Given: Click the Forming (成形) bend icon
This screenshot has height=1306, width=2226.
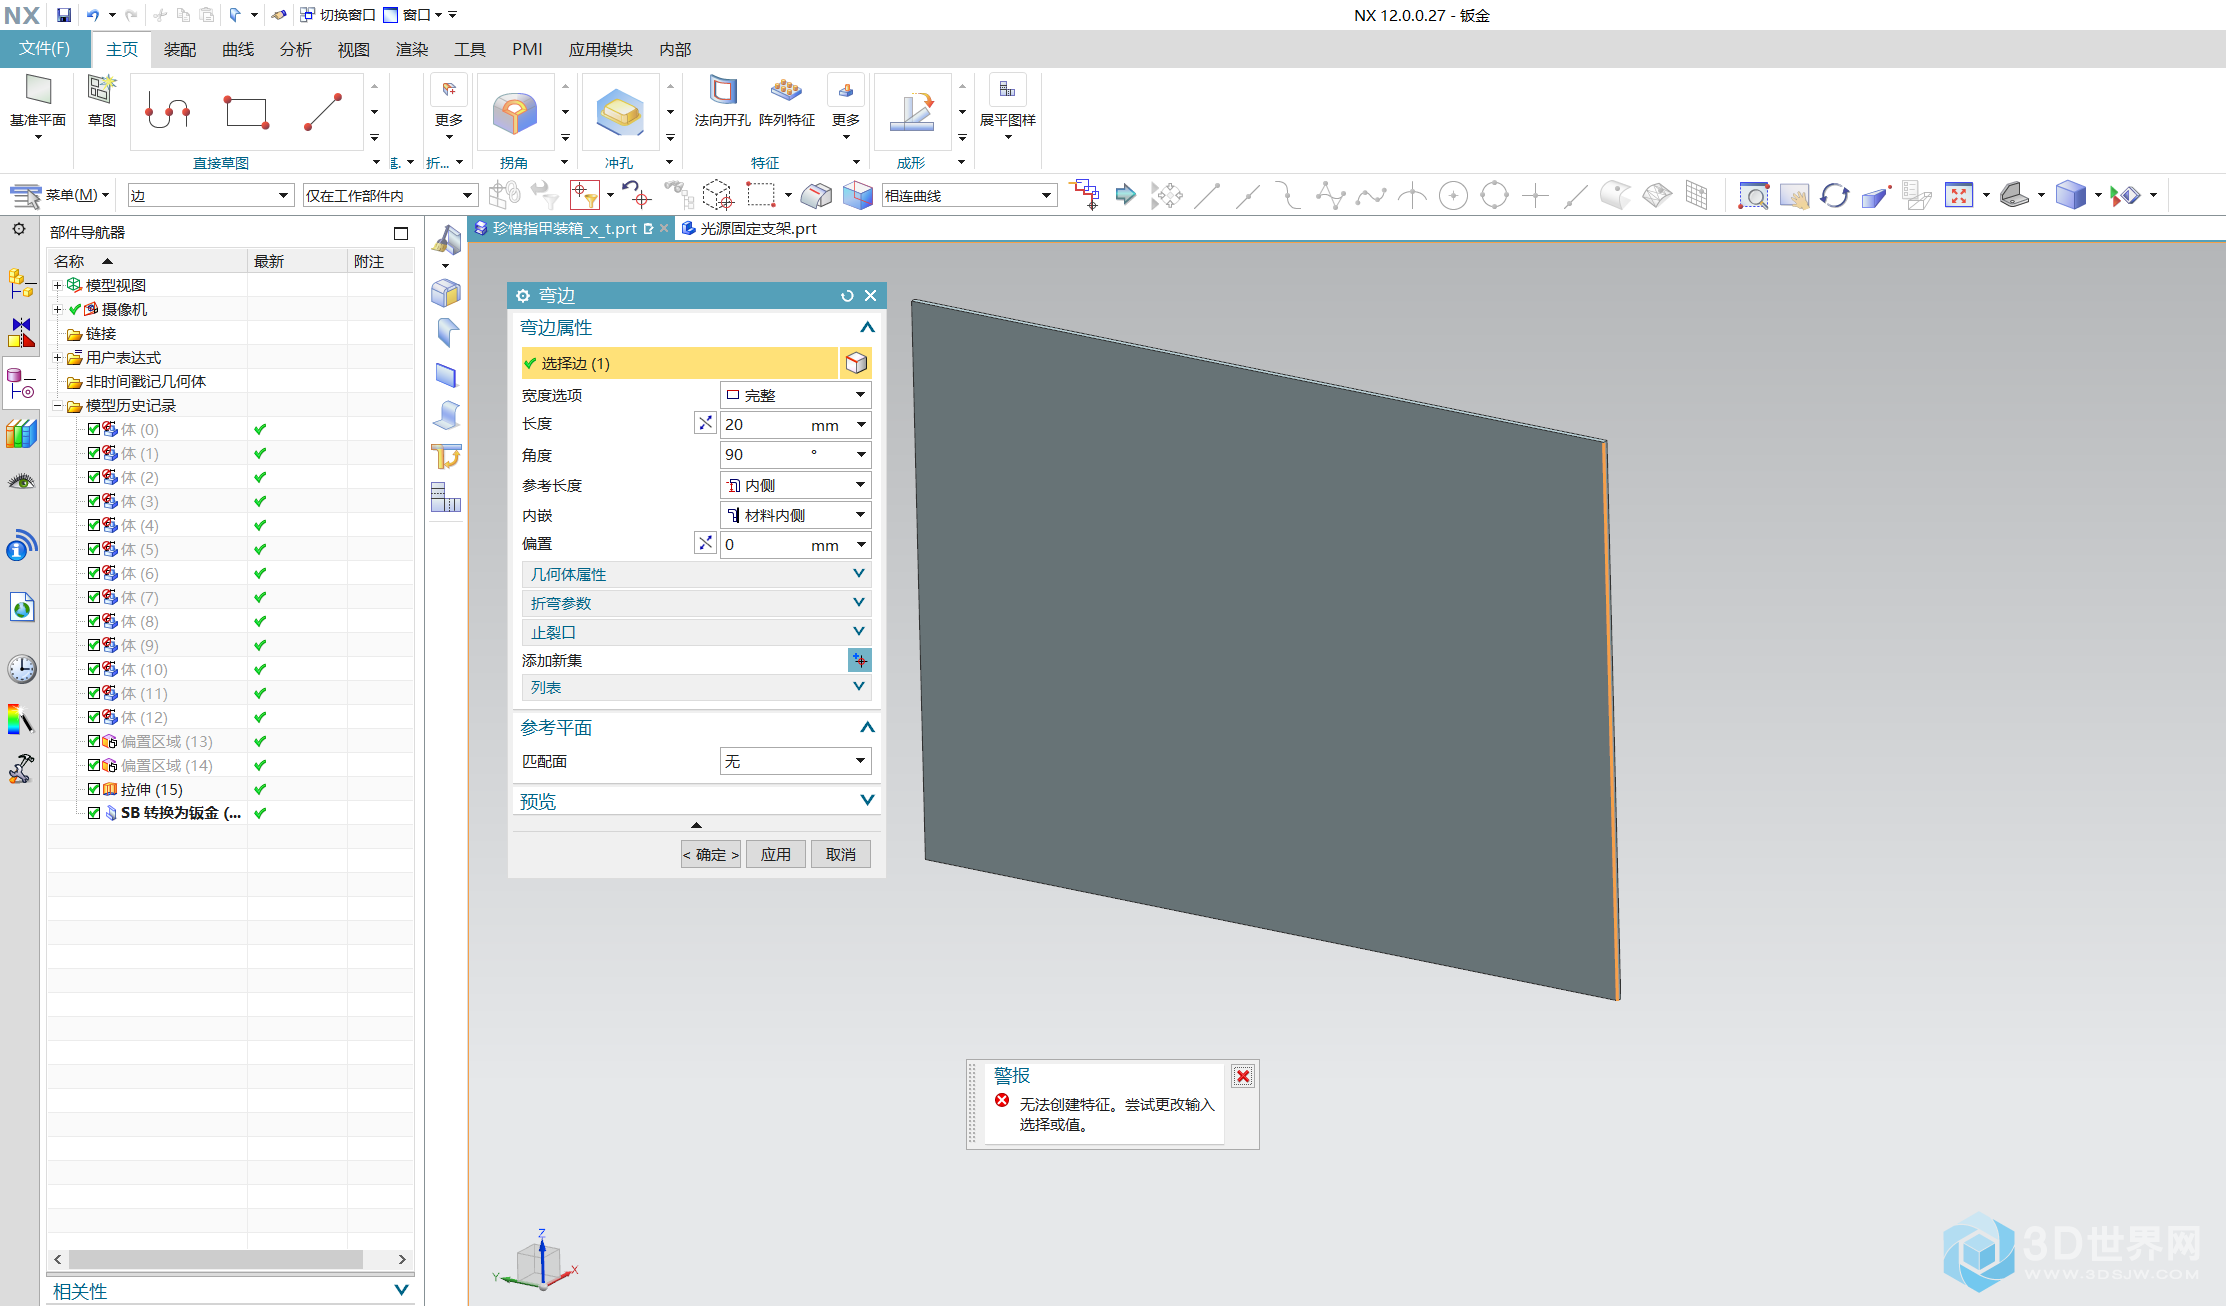Looking at the screenshot, I should click(911, 112).
